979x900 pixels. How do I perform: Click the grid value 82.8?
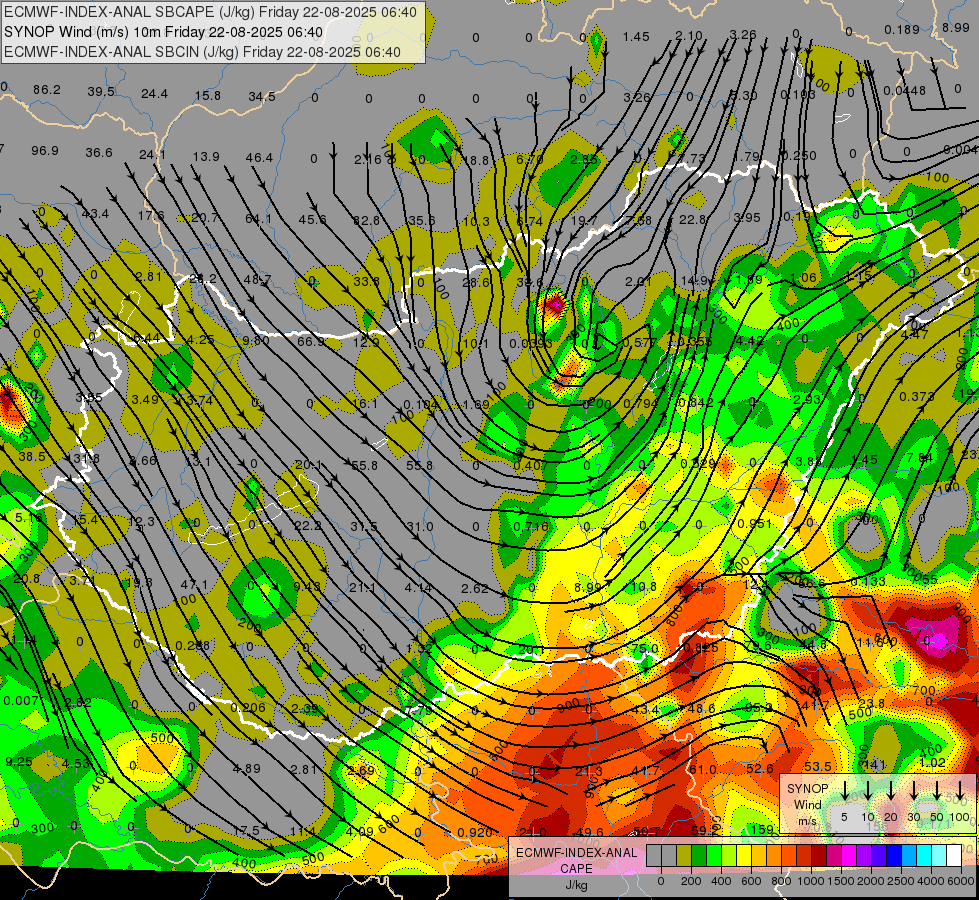tap(367, 220)
